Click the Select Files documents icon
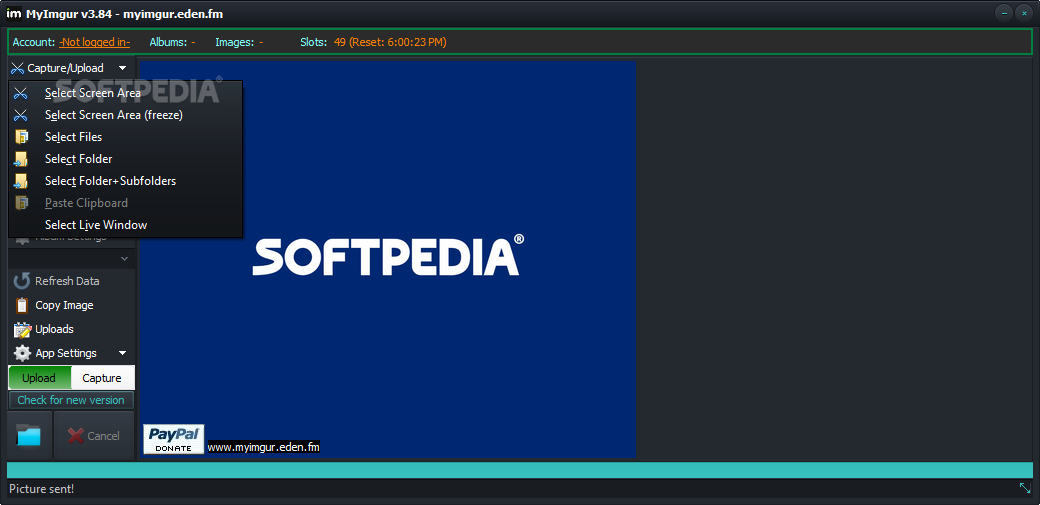1040x505 pixels. tap(22, 137)
